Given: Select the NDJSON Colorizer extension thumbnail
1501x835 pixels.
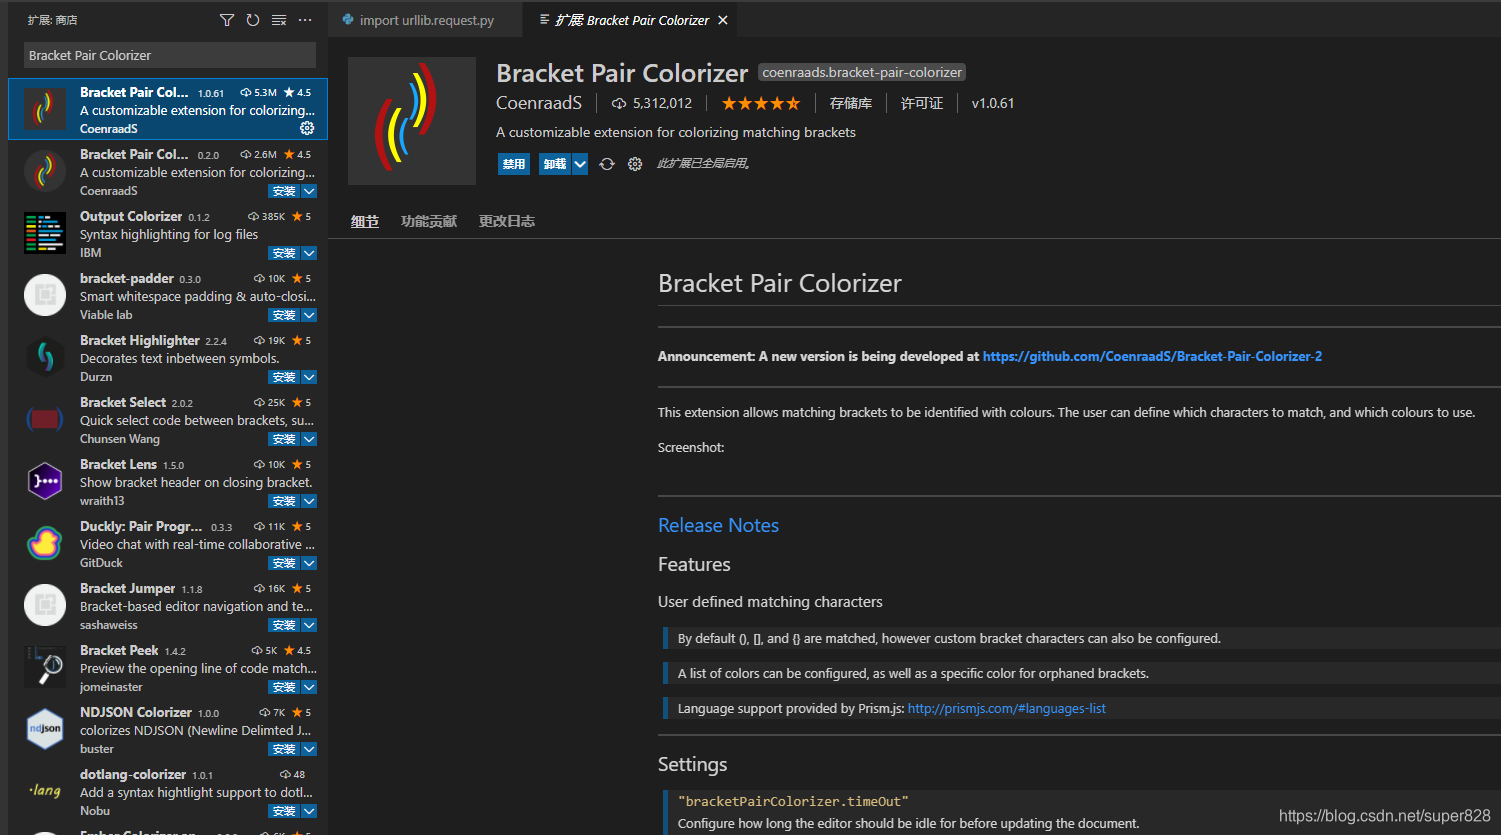Looking at the screenshot, I should point(44,729).
